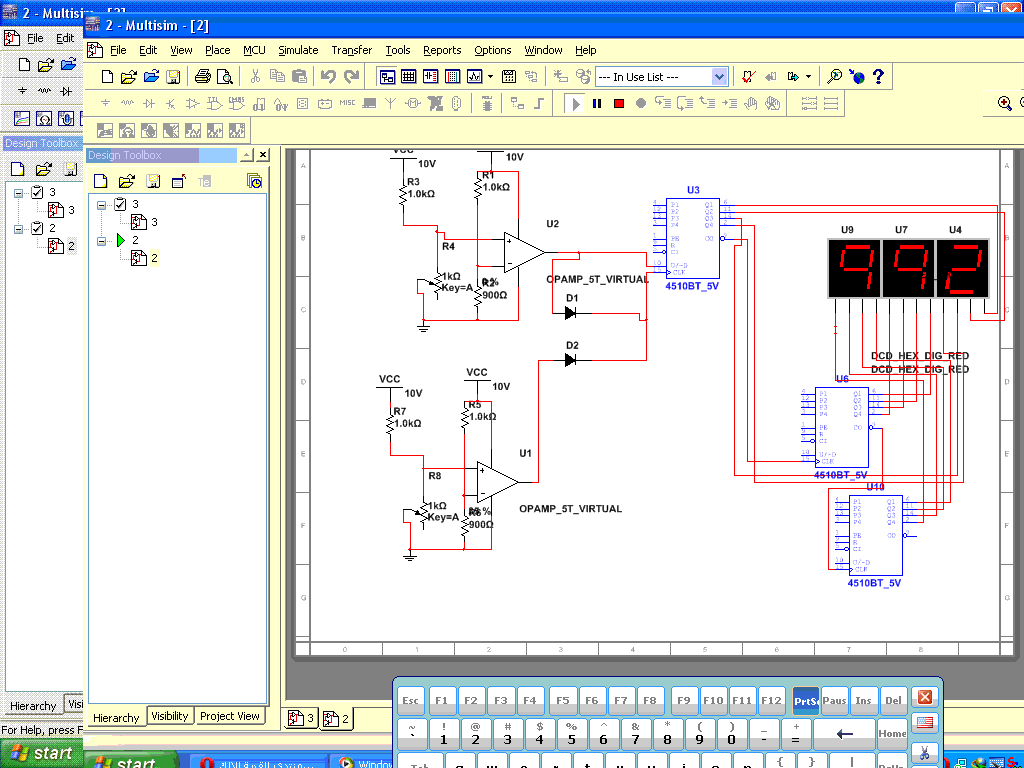Viewport: 1024px width, 768px height.
Task: Open the Grapher icon
Action: pyautogui.click(x=475, y=77)
